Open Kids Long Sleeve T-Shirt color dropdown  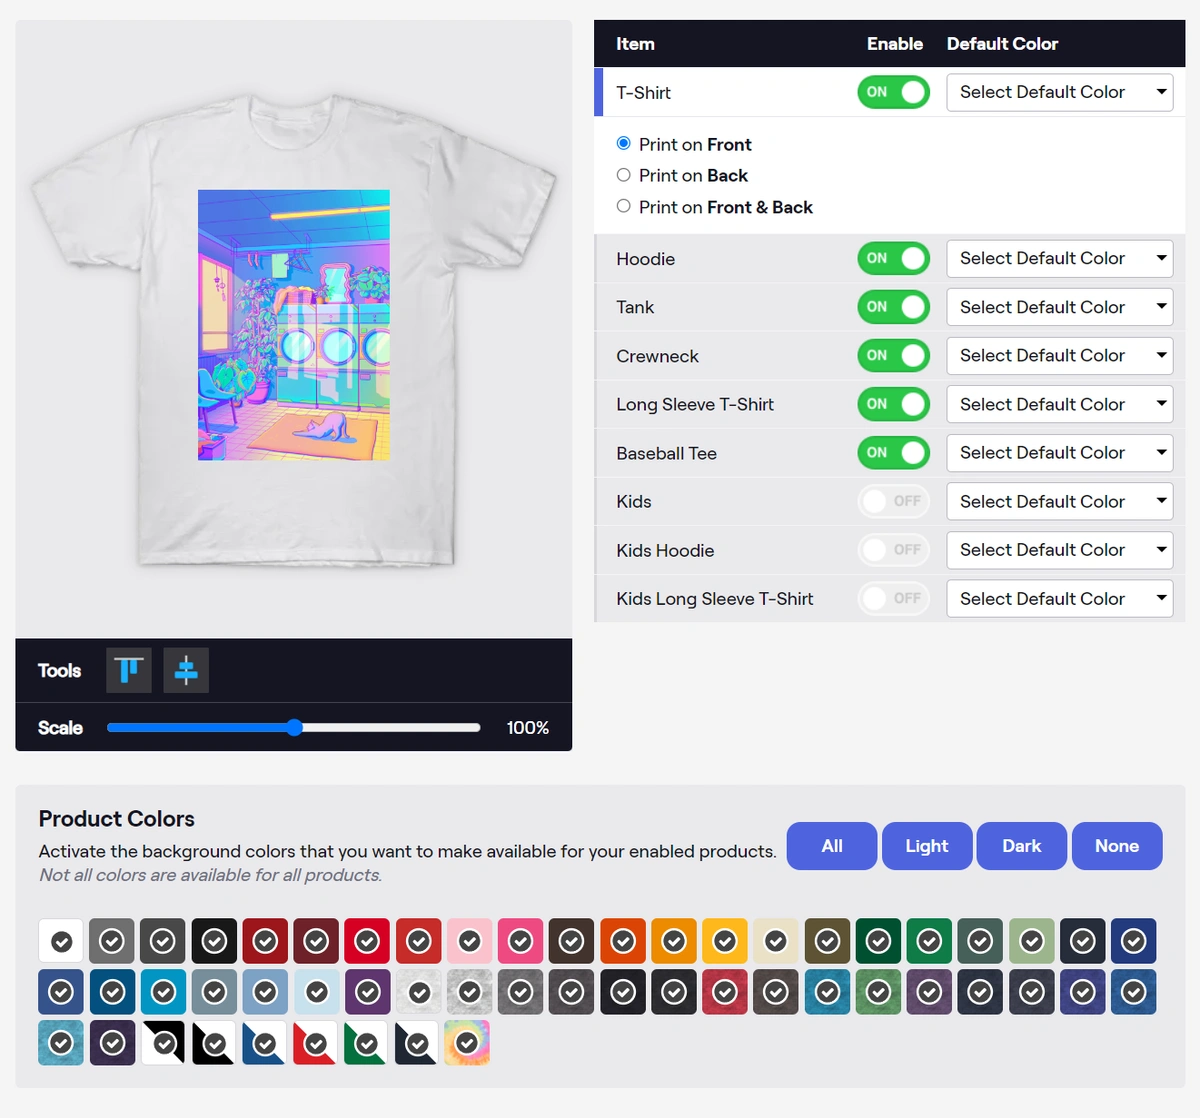[1060, 598]
